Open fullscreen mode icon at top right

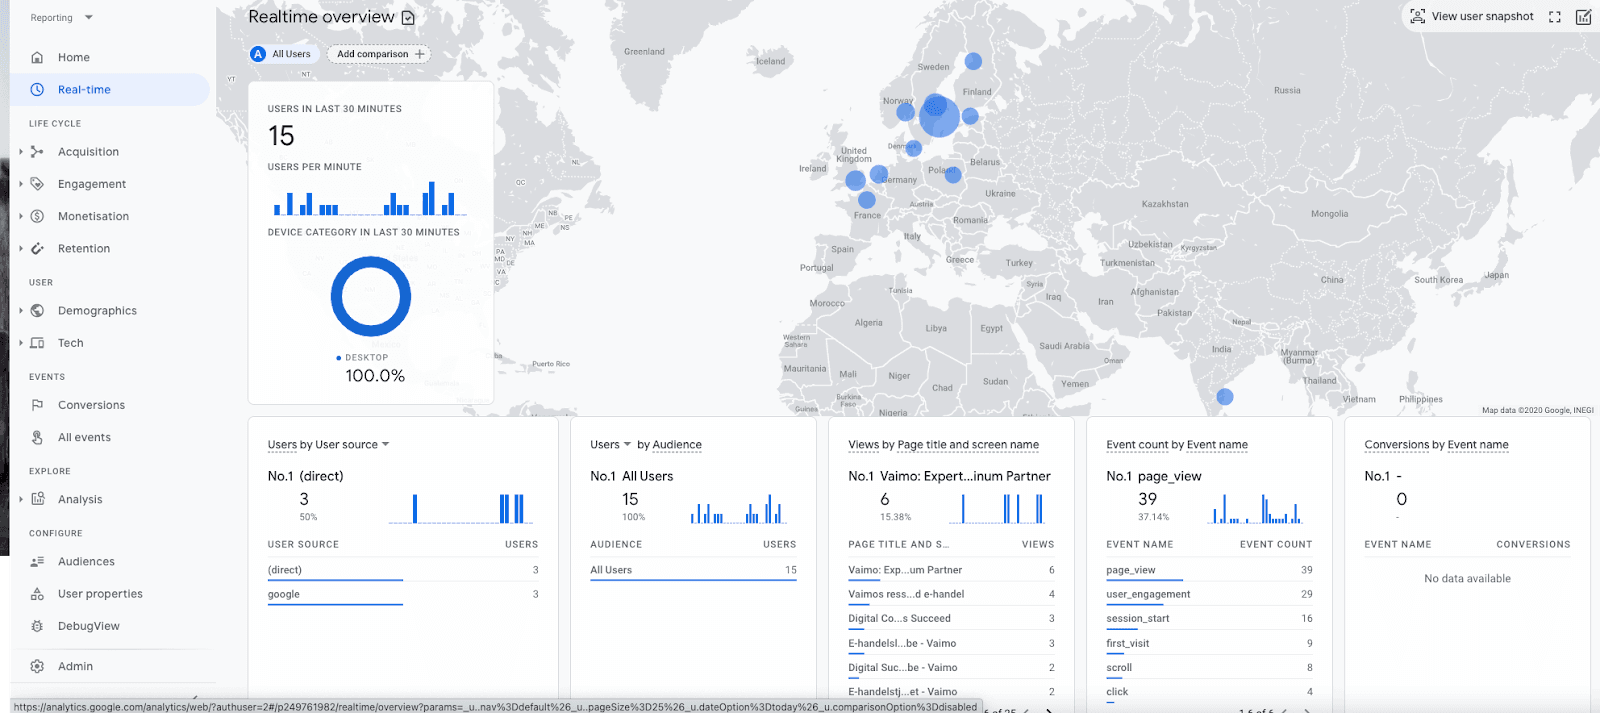(1554, 17)
